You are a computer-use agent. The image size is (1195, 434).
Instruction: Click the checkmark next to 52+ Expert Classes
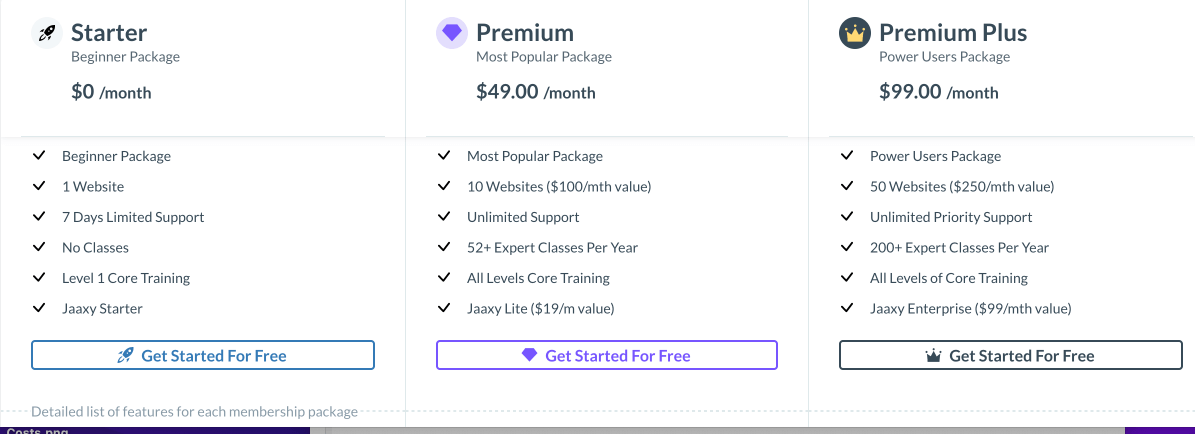coord(444,247)
